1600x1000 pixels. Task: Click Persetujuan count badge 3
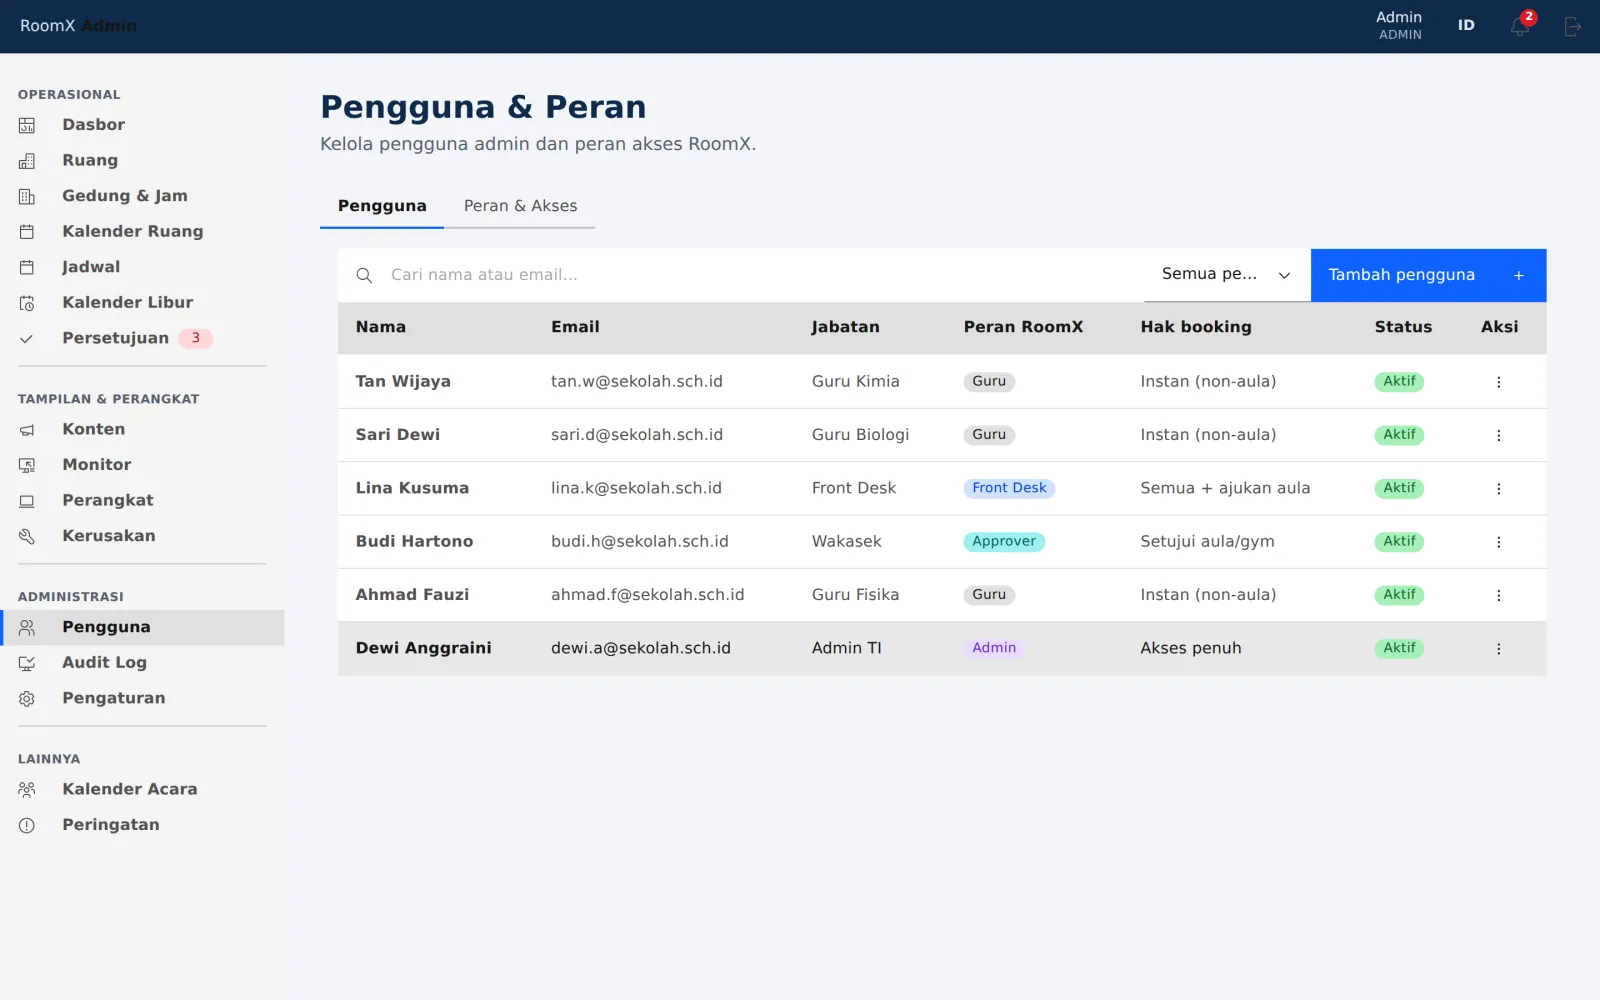195,338
